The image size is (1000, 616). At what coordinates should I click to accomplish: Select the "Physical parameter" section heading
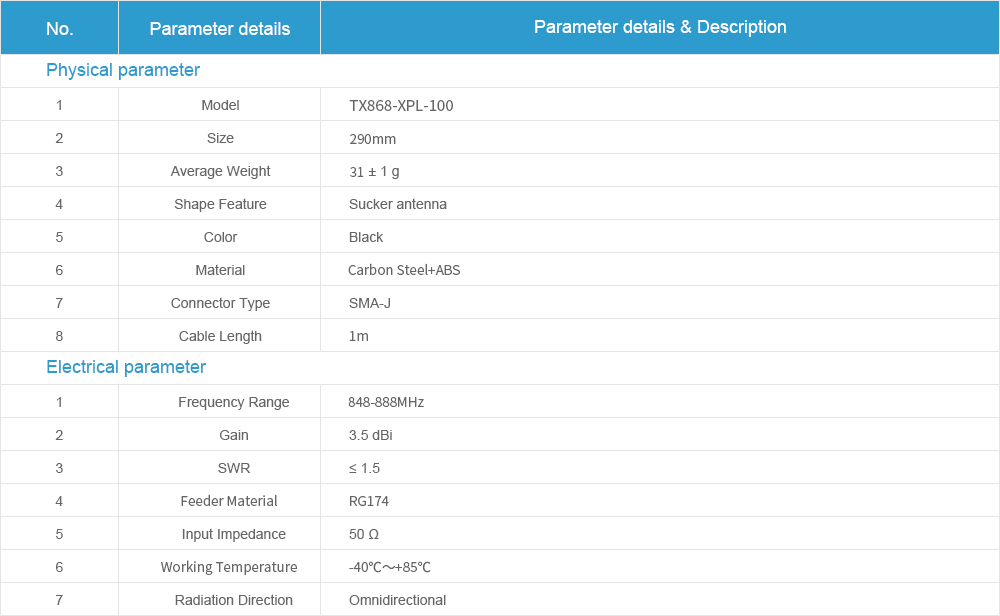coord(123,70)
